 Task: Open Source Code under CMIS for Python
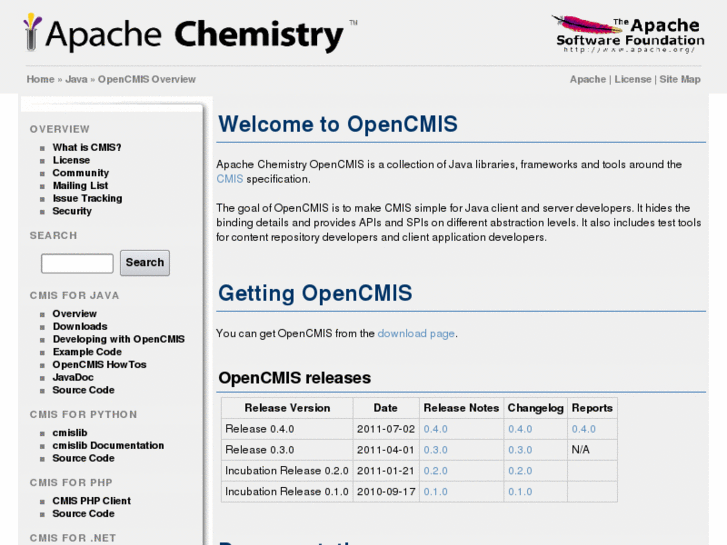(x=83, y=458)
